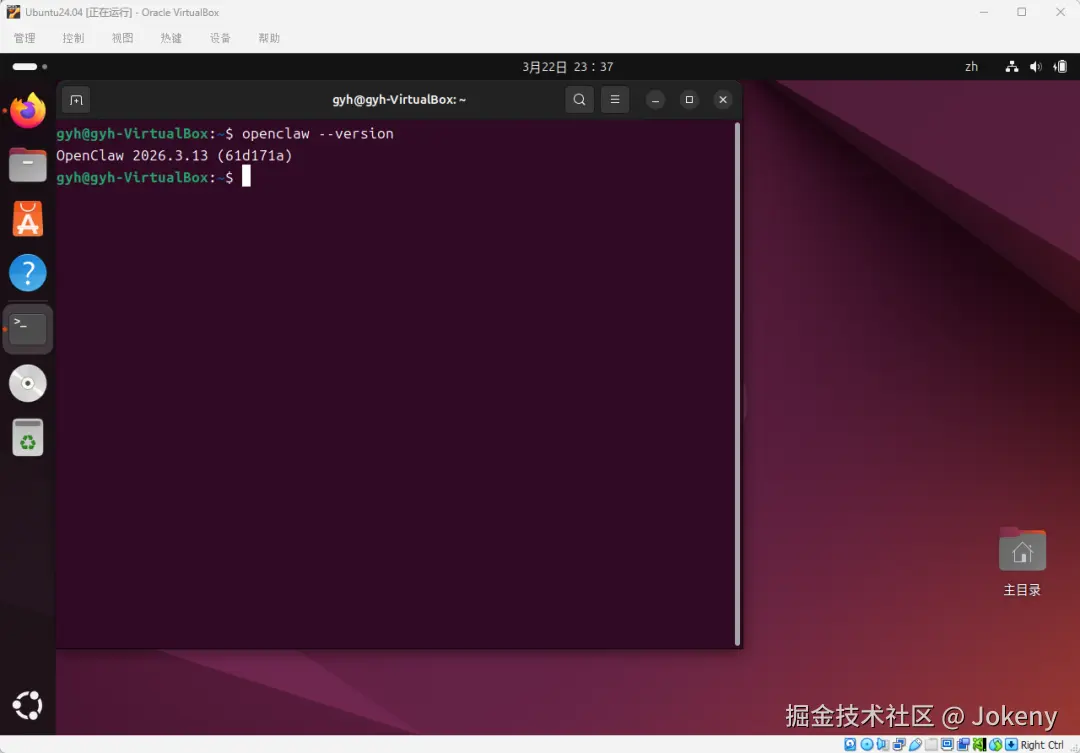Open the terminal hamburger menu
1080x753 pixels.
[615, 100]
